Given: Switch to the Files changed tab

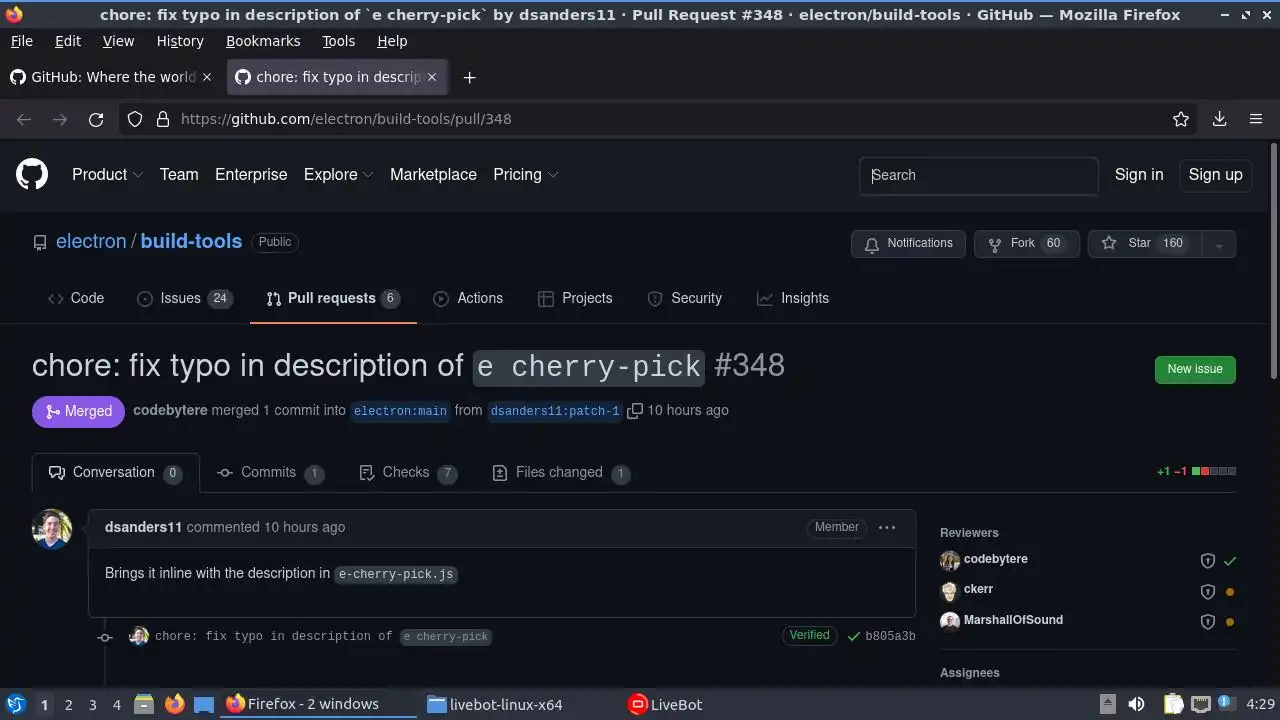Looking at the screenshot, I should click(x=561, y=472).
